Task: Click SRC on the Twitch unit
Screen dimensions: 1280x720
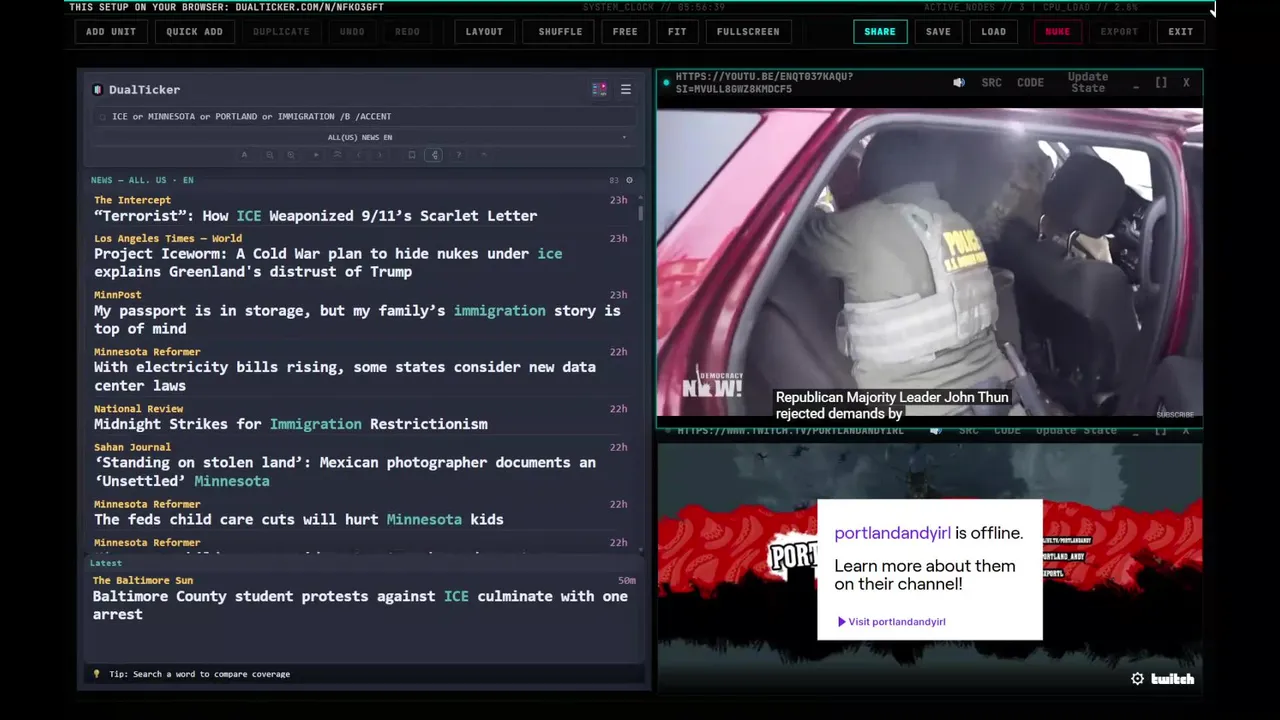Action: click(x=968, y=430)
